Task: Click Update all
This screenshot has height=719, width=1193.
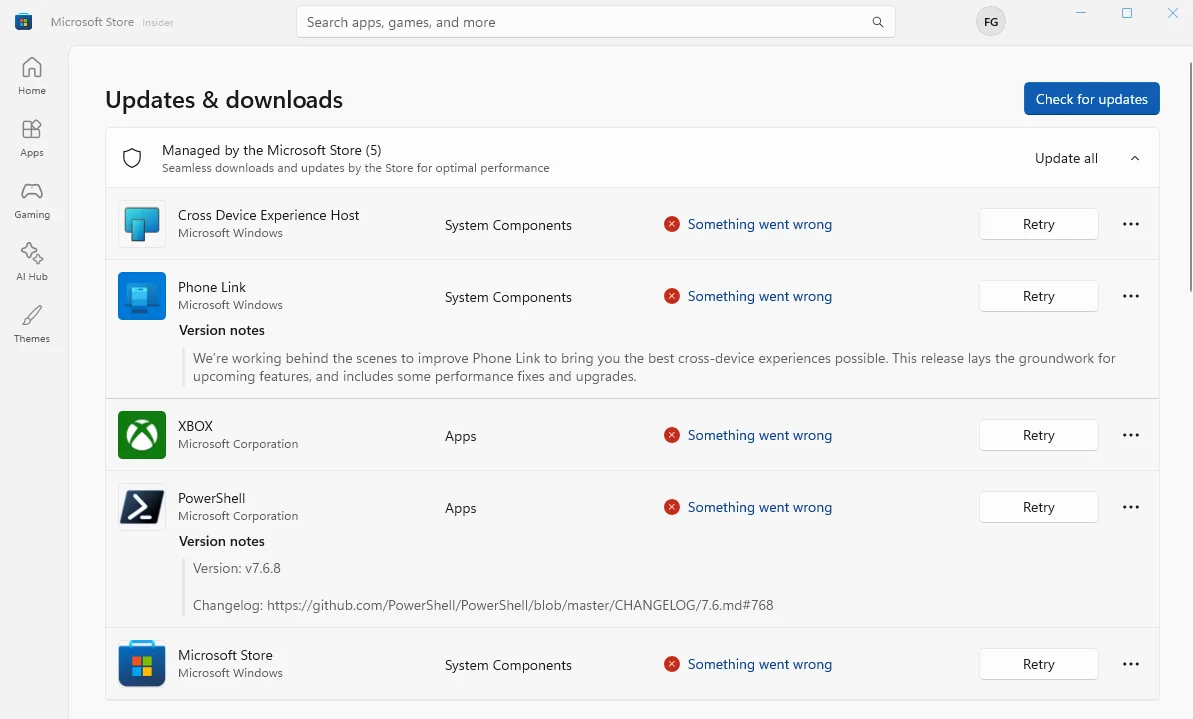Action: tap(1066, 158)
